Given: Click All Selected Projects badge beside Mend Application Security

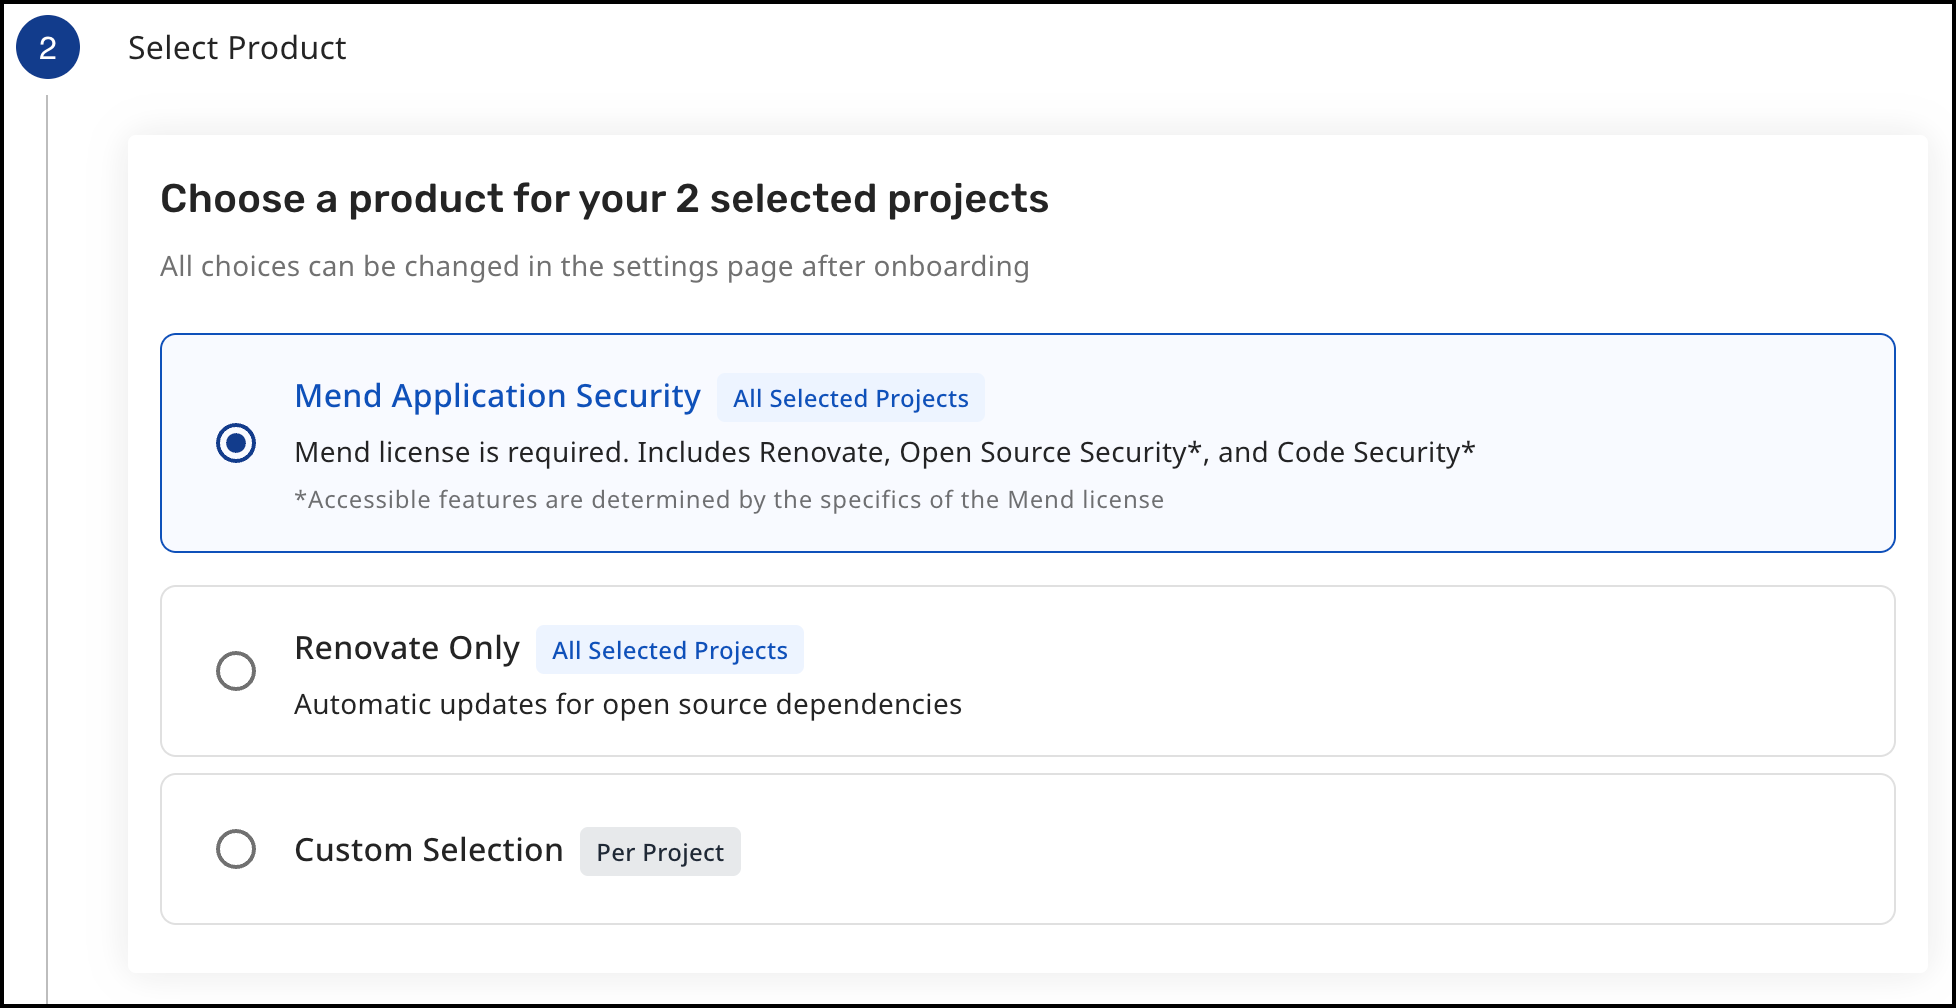Looking at the screenshot, I should pyautogui.click(x=851, y=398).
